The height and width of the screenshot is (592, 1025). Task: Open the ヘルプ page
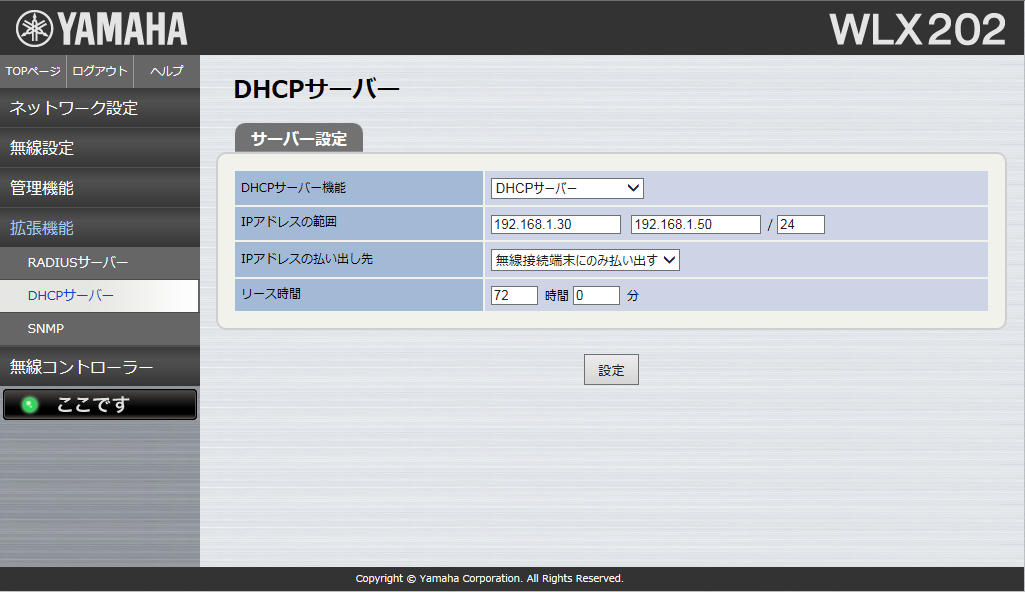(165, 71)
